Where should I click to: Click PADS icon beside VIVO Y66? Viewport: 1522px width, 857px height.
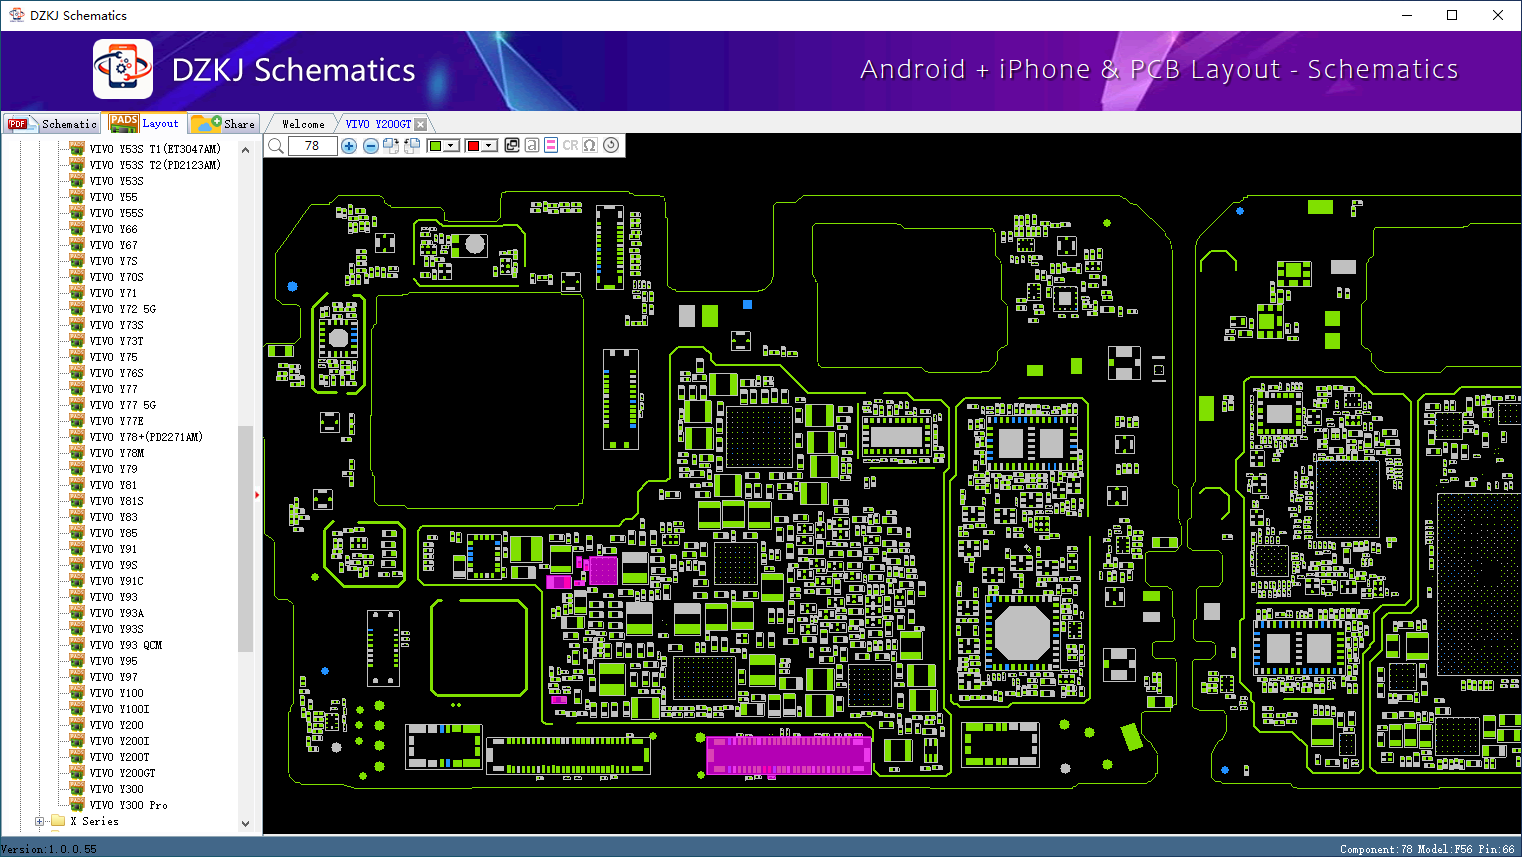point(77,229)
